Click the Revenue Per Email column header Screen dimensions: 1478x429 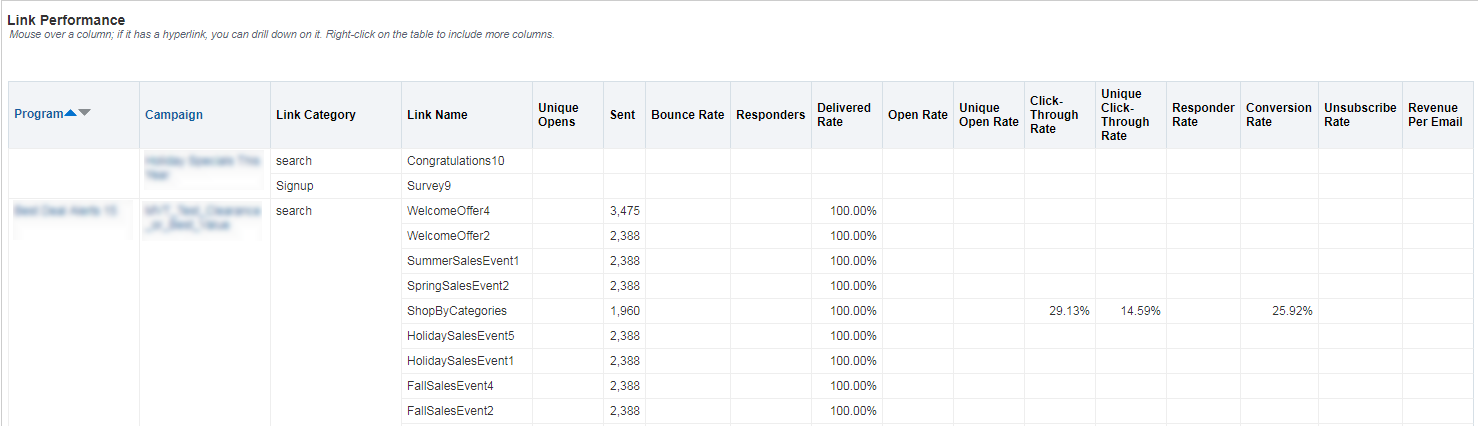click(x=1435, y=115)
